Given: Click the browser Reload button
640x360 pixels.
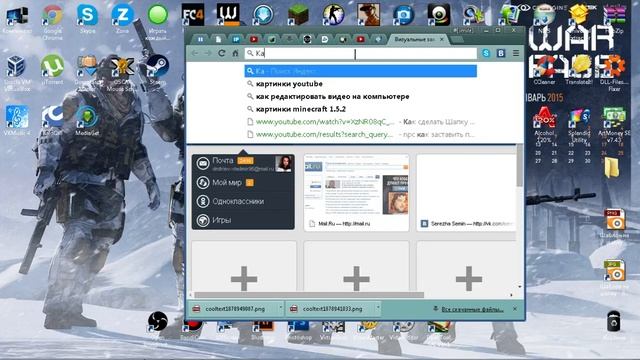Looking at the screenshot, I should tap(222, 53).
